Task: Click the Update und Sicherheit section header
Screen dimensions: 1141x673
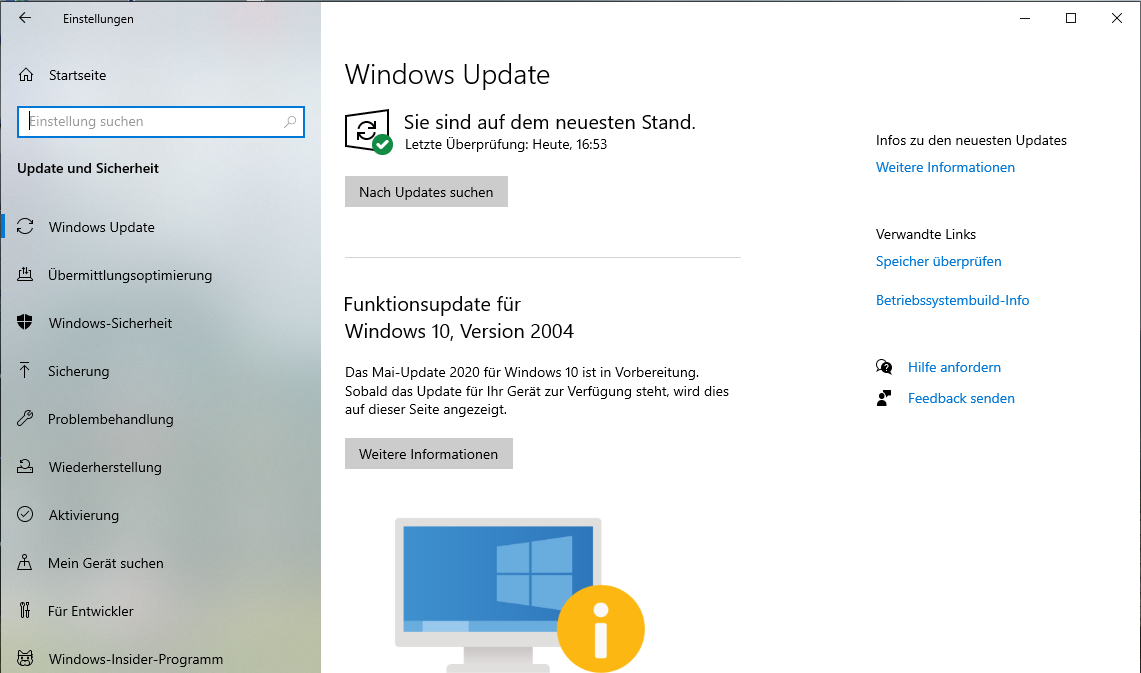Action: pos(88,168)
